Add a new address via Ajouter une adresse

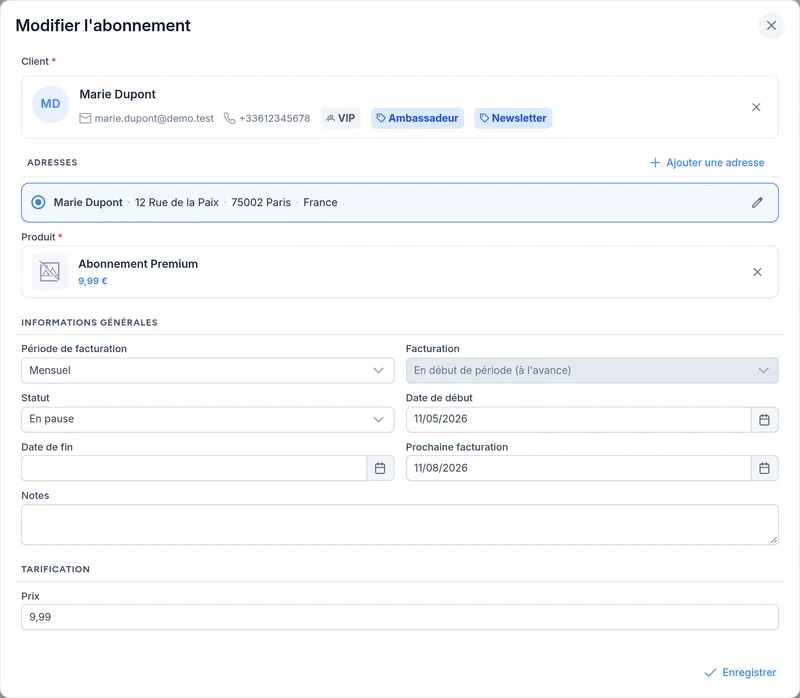(x=707, y=163)
